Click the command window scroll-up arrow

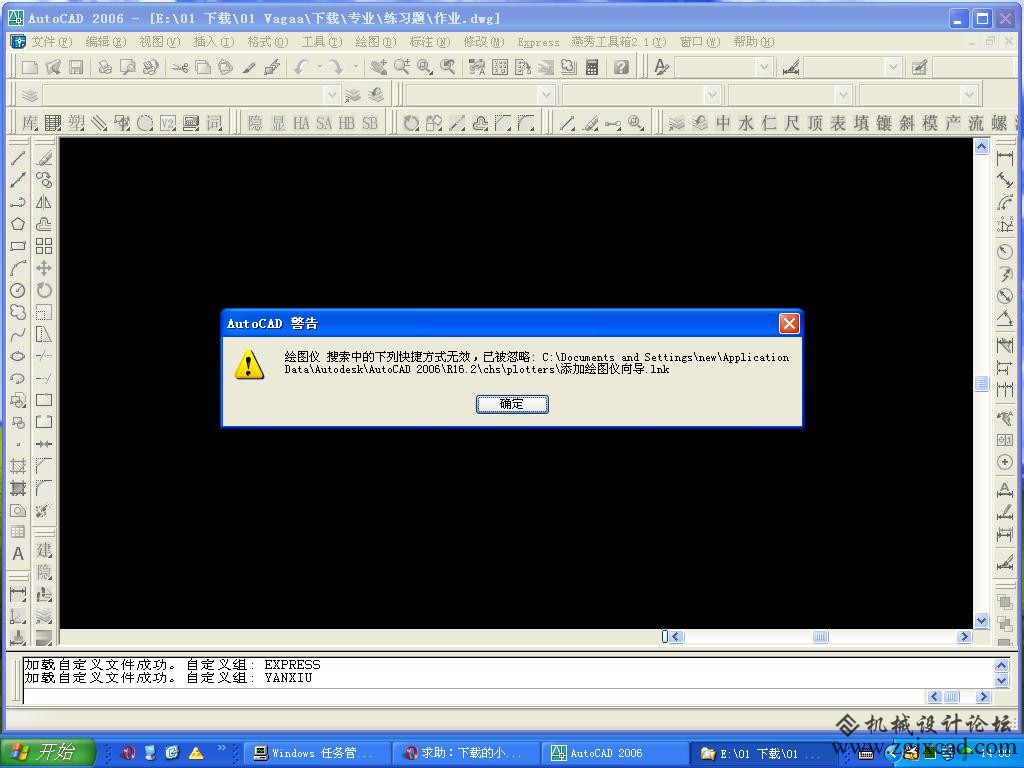pyautogui.click(x=1001, y=665)
